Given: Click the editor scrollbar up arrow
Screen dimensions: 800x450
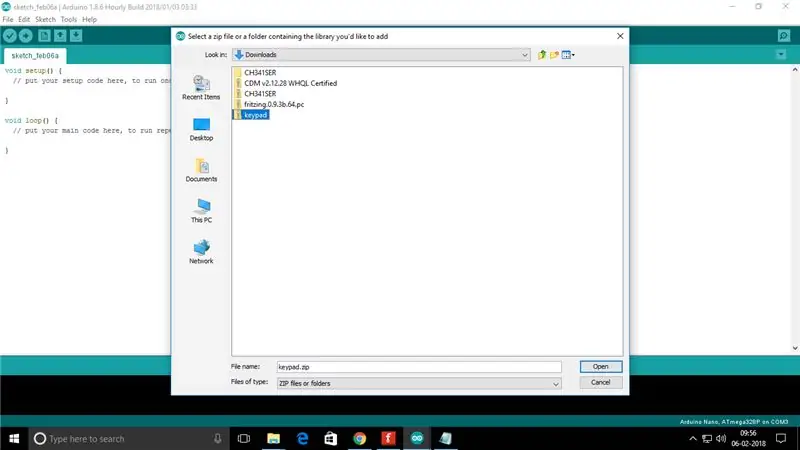Looking at the screenshot, I should [x=795, y=70].
